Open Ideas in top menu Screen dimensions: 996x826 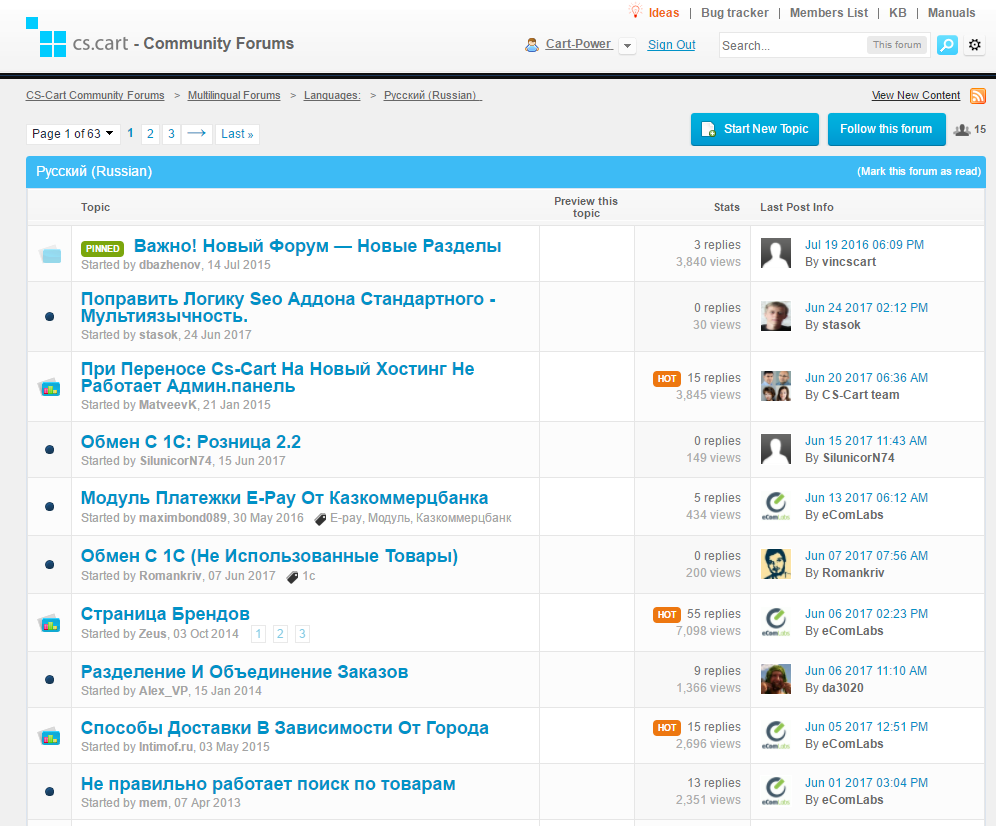[x=664, y=13]
